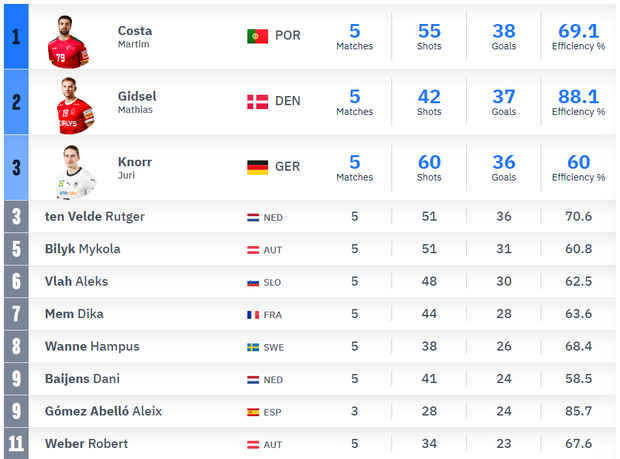
Task: Click the Germany flag next to GER
Action: click(257, 167)
